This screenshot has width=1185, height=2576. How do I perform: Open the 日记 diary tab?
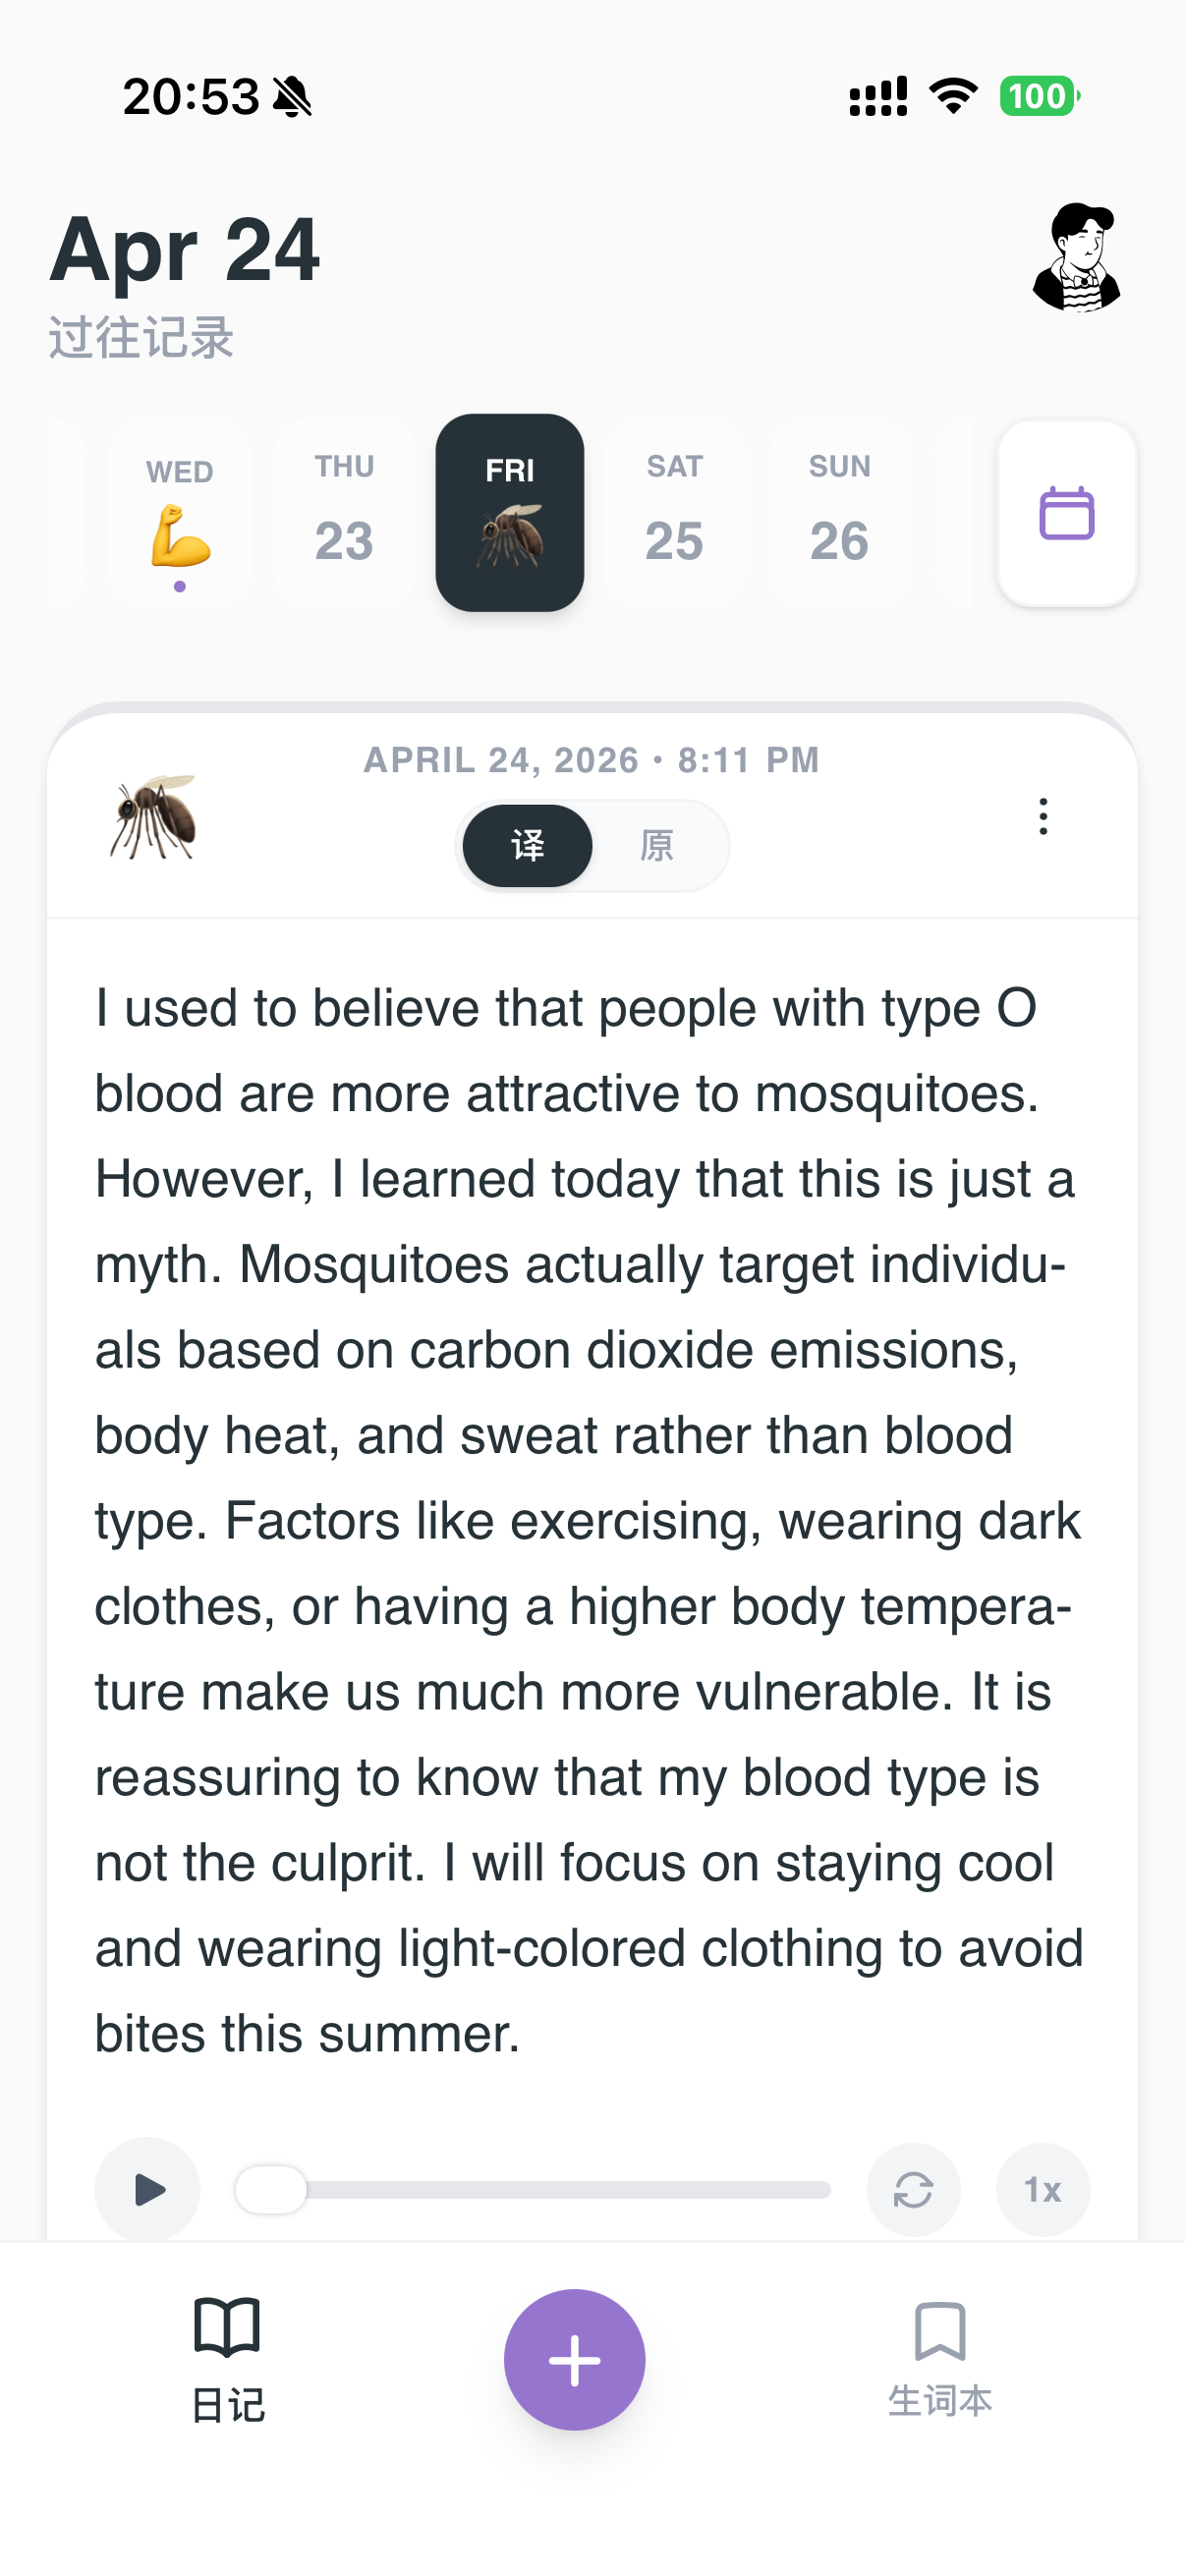point(228,2359)
